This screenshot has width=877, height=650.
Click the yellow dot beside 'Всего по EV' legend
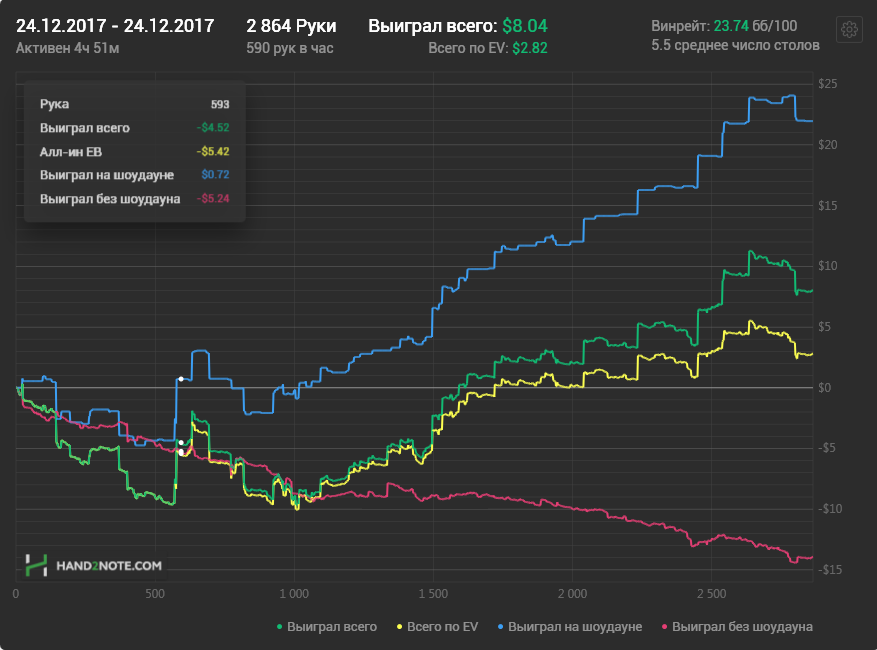[399, 627]
